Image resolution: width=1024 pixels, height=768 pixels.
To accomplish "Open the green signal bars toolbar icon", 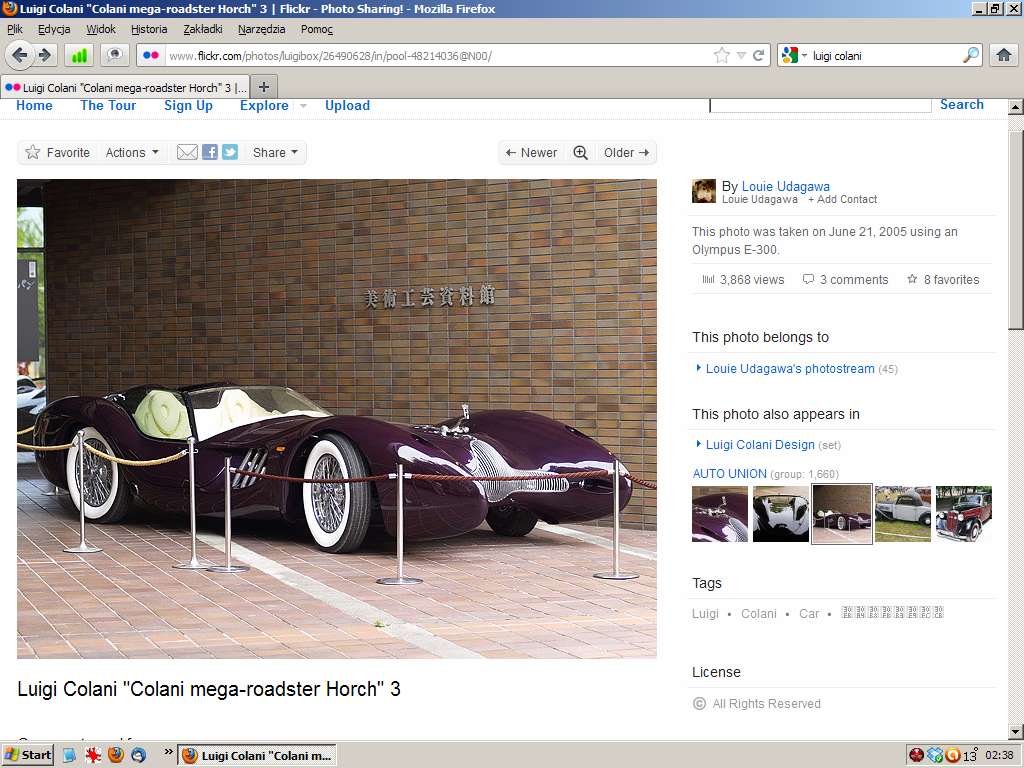I will pyautogui.click(x=80, y=56).
